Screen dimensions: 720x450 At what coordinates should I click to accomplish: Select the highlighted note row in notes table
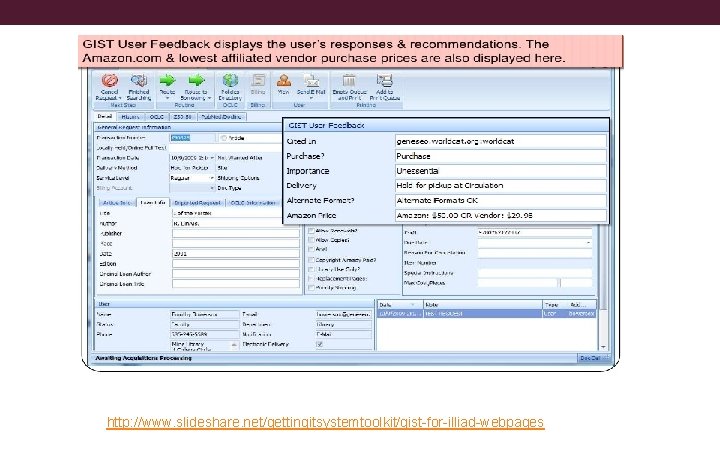(487, 314)
